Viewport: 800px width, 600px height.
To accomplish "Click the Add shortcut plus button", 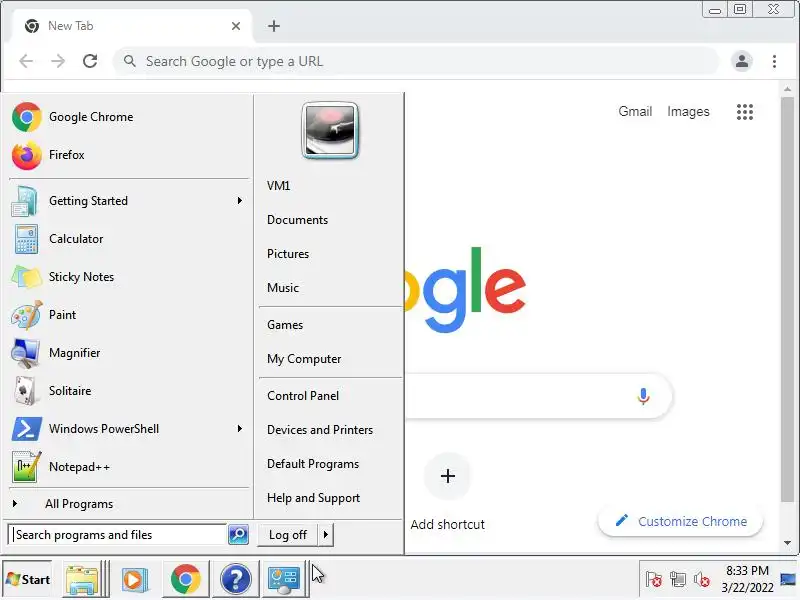I will [448, 477].
